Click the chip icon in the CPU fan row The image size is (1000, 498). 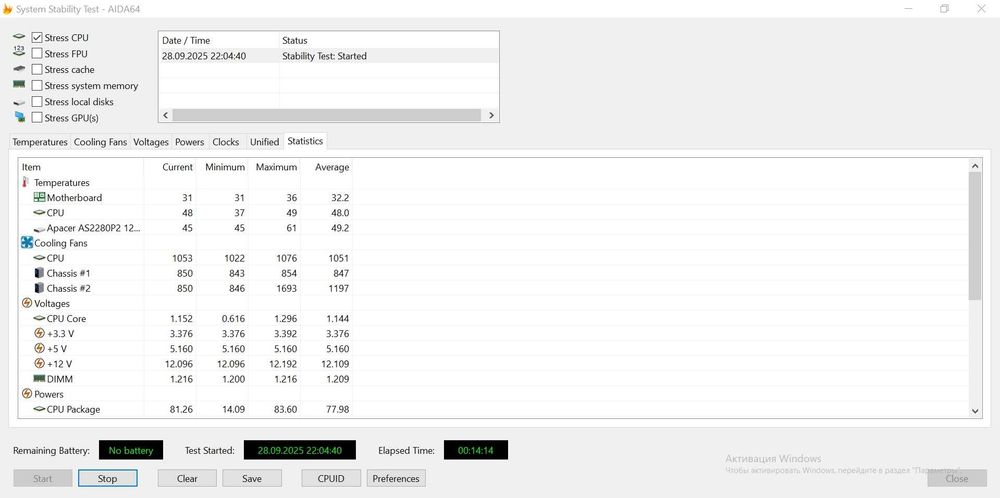(x=40, y=258)
